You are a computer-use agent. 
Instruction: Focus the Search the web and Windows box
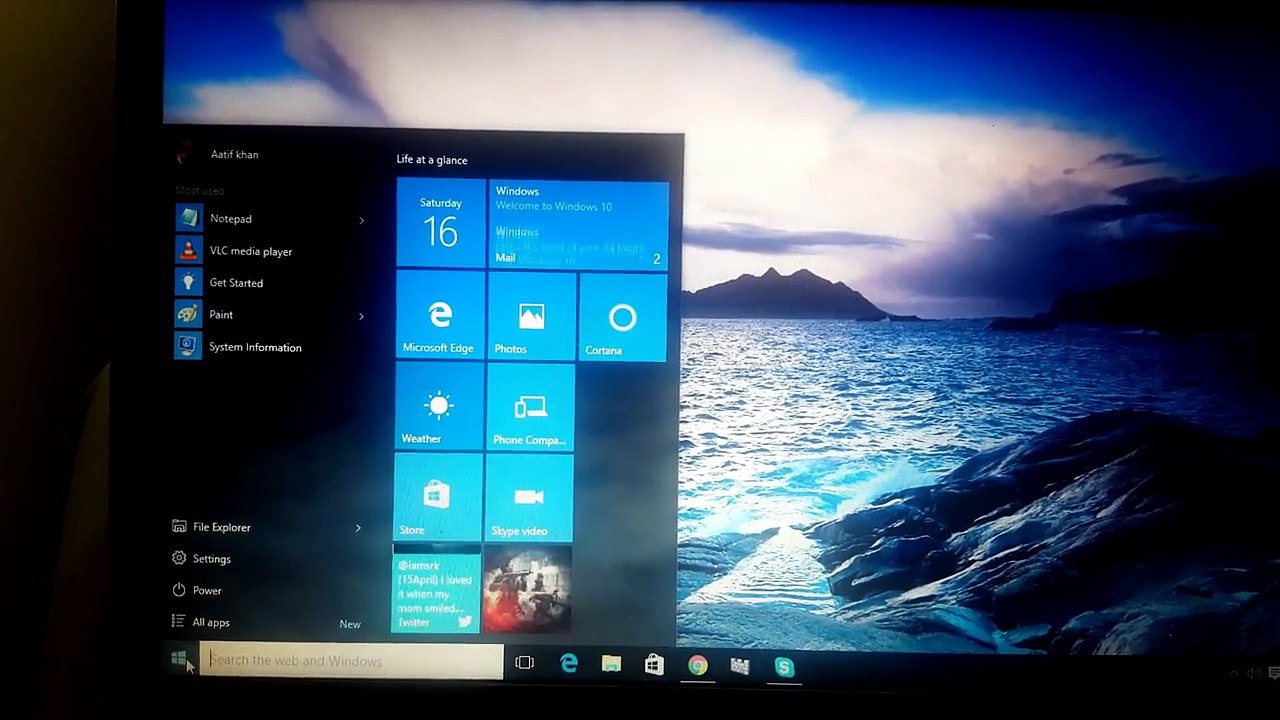pyautogui.click(x=351, y=661)
